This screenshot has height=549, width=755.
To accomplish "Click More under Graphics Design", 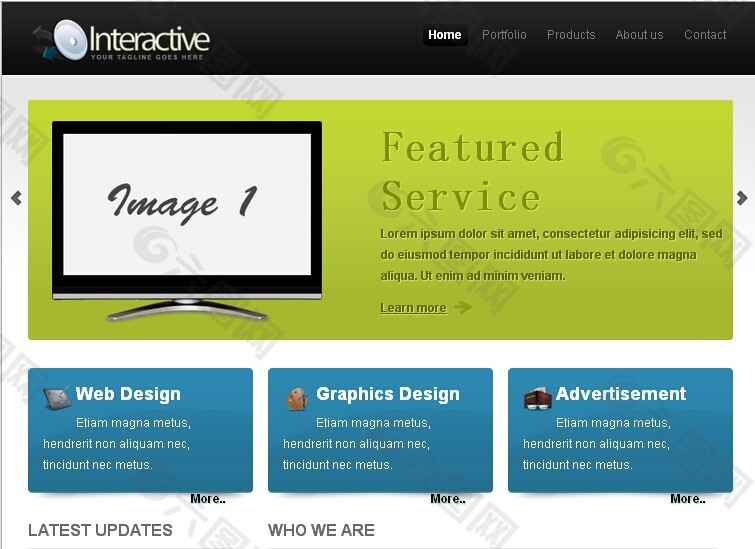I will pos(447,499).
